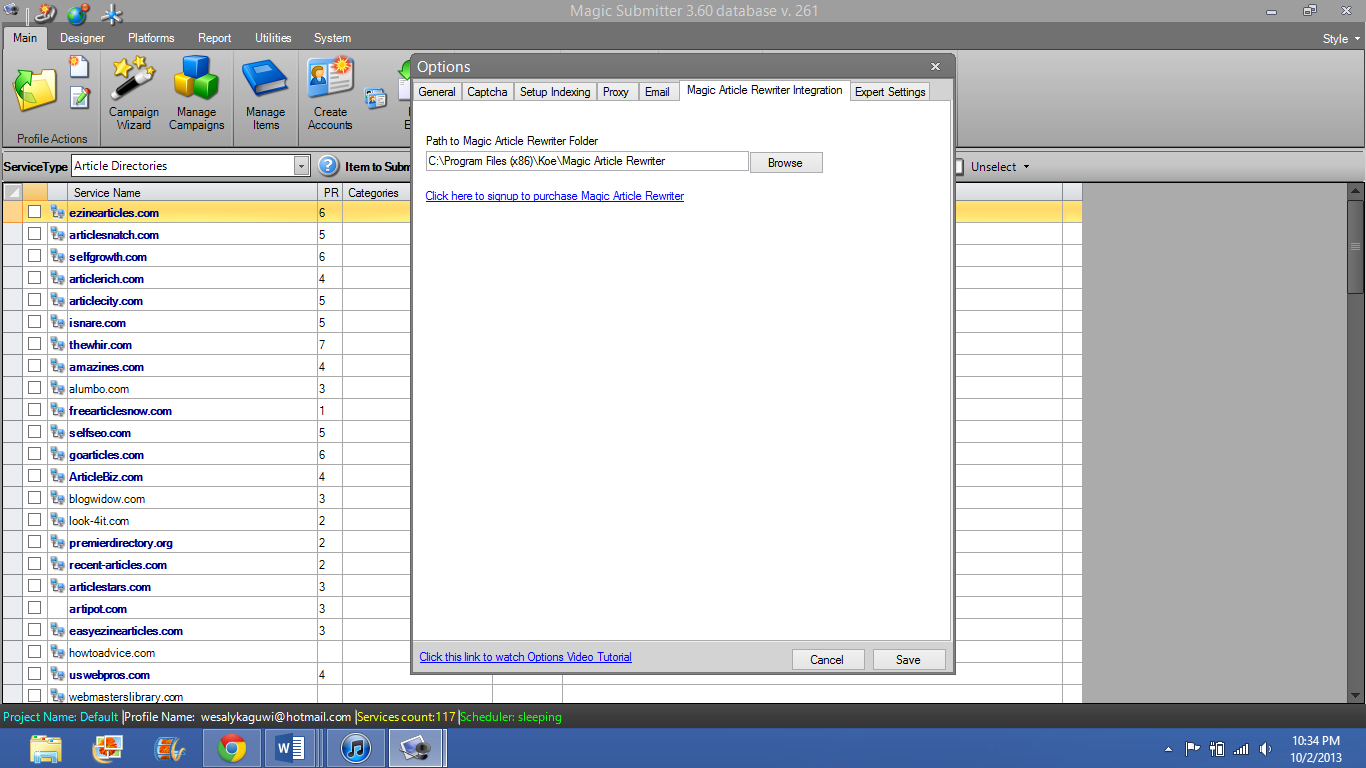Open Microsoft Word from the taskbar

(290, 748)
